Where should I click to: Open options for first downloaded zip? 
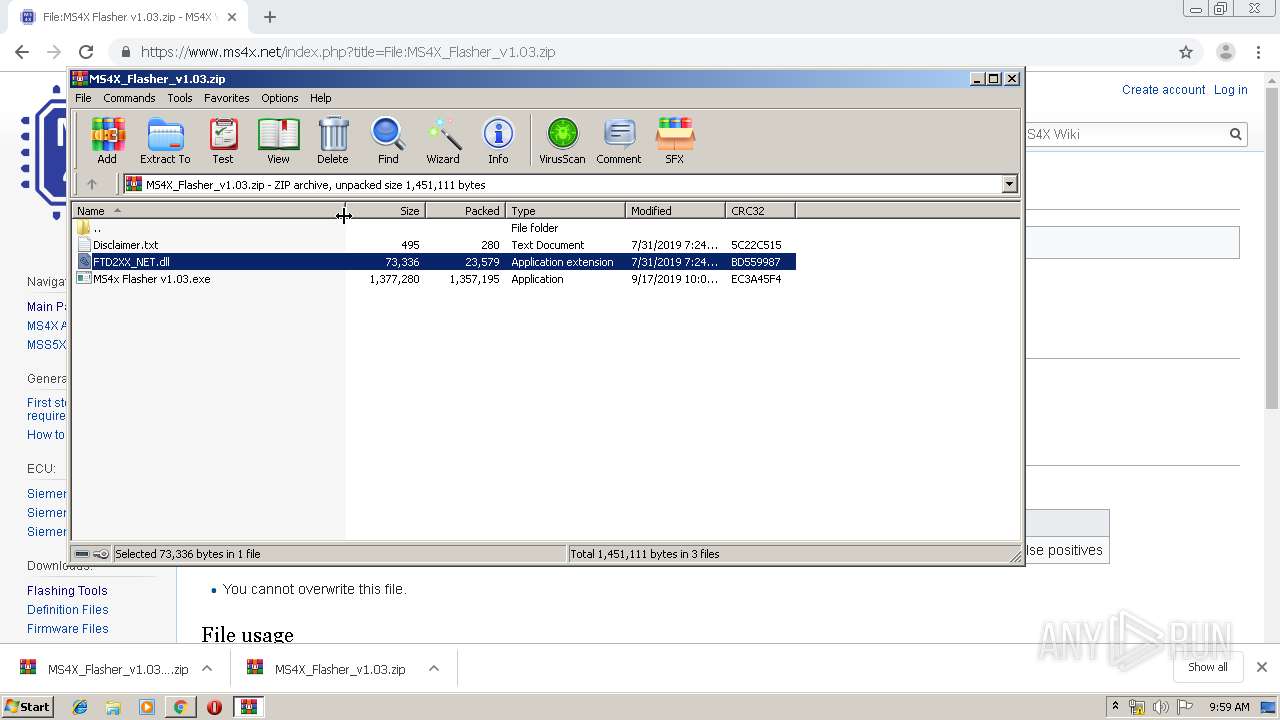207,668
